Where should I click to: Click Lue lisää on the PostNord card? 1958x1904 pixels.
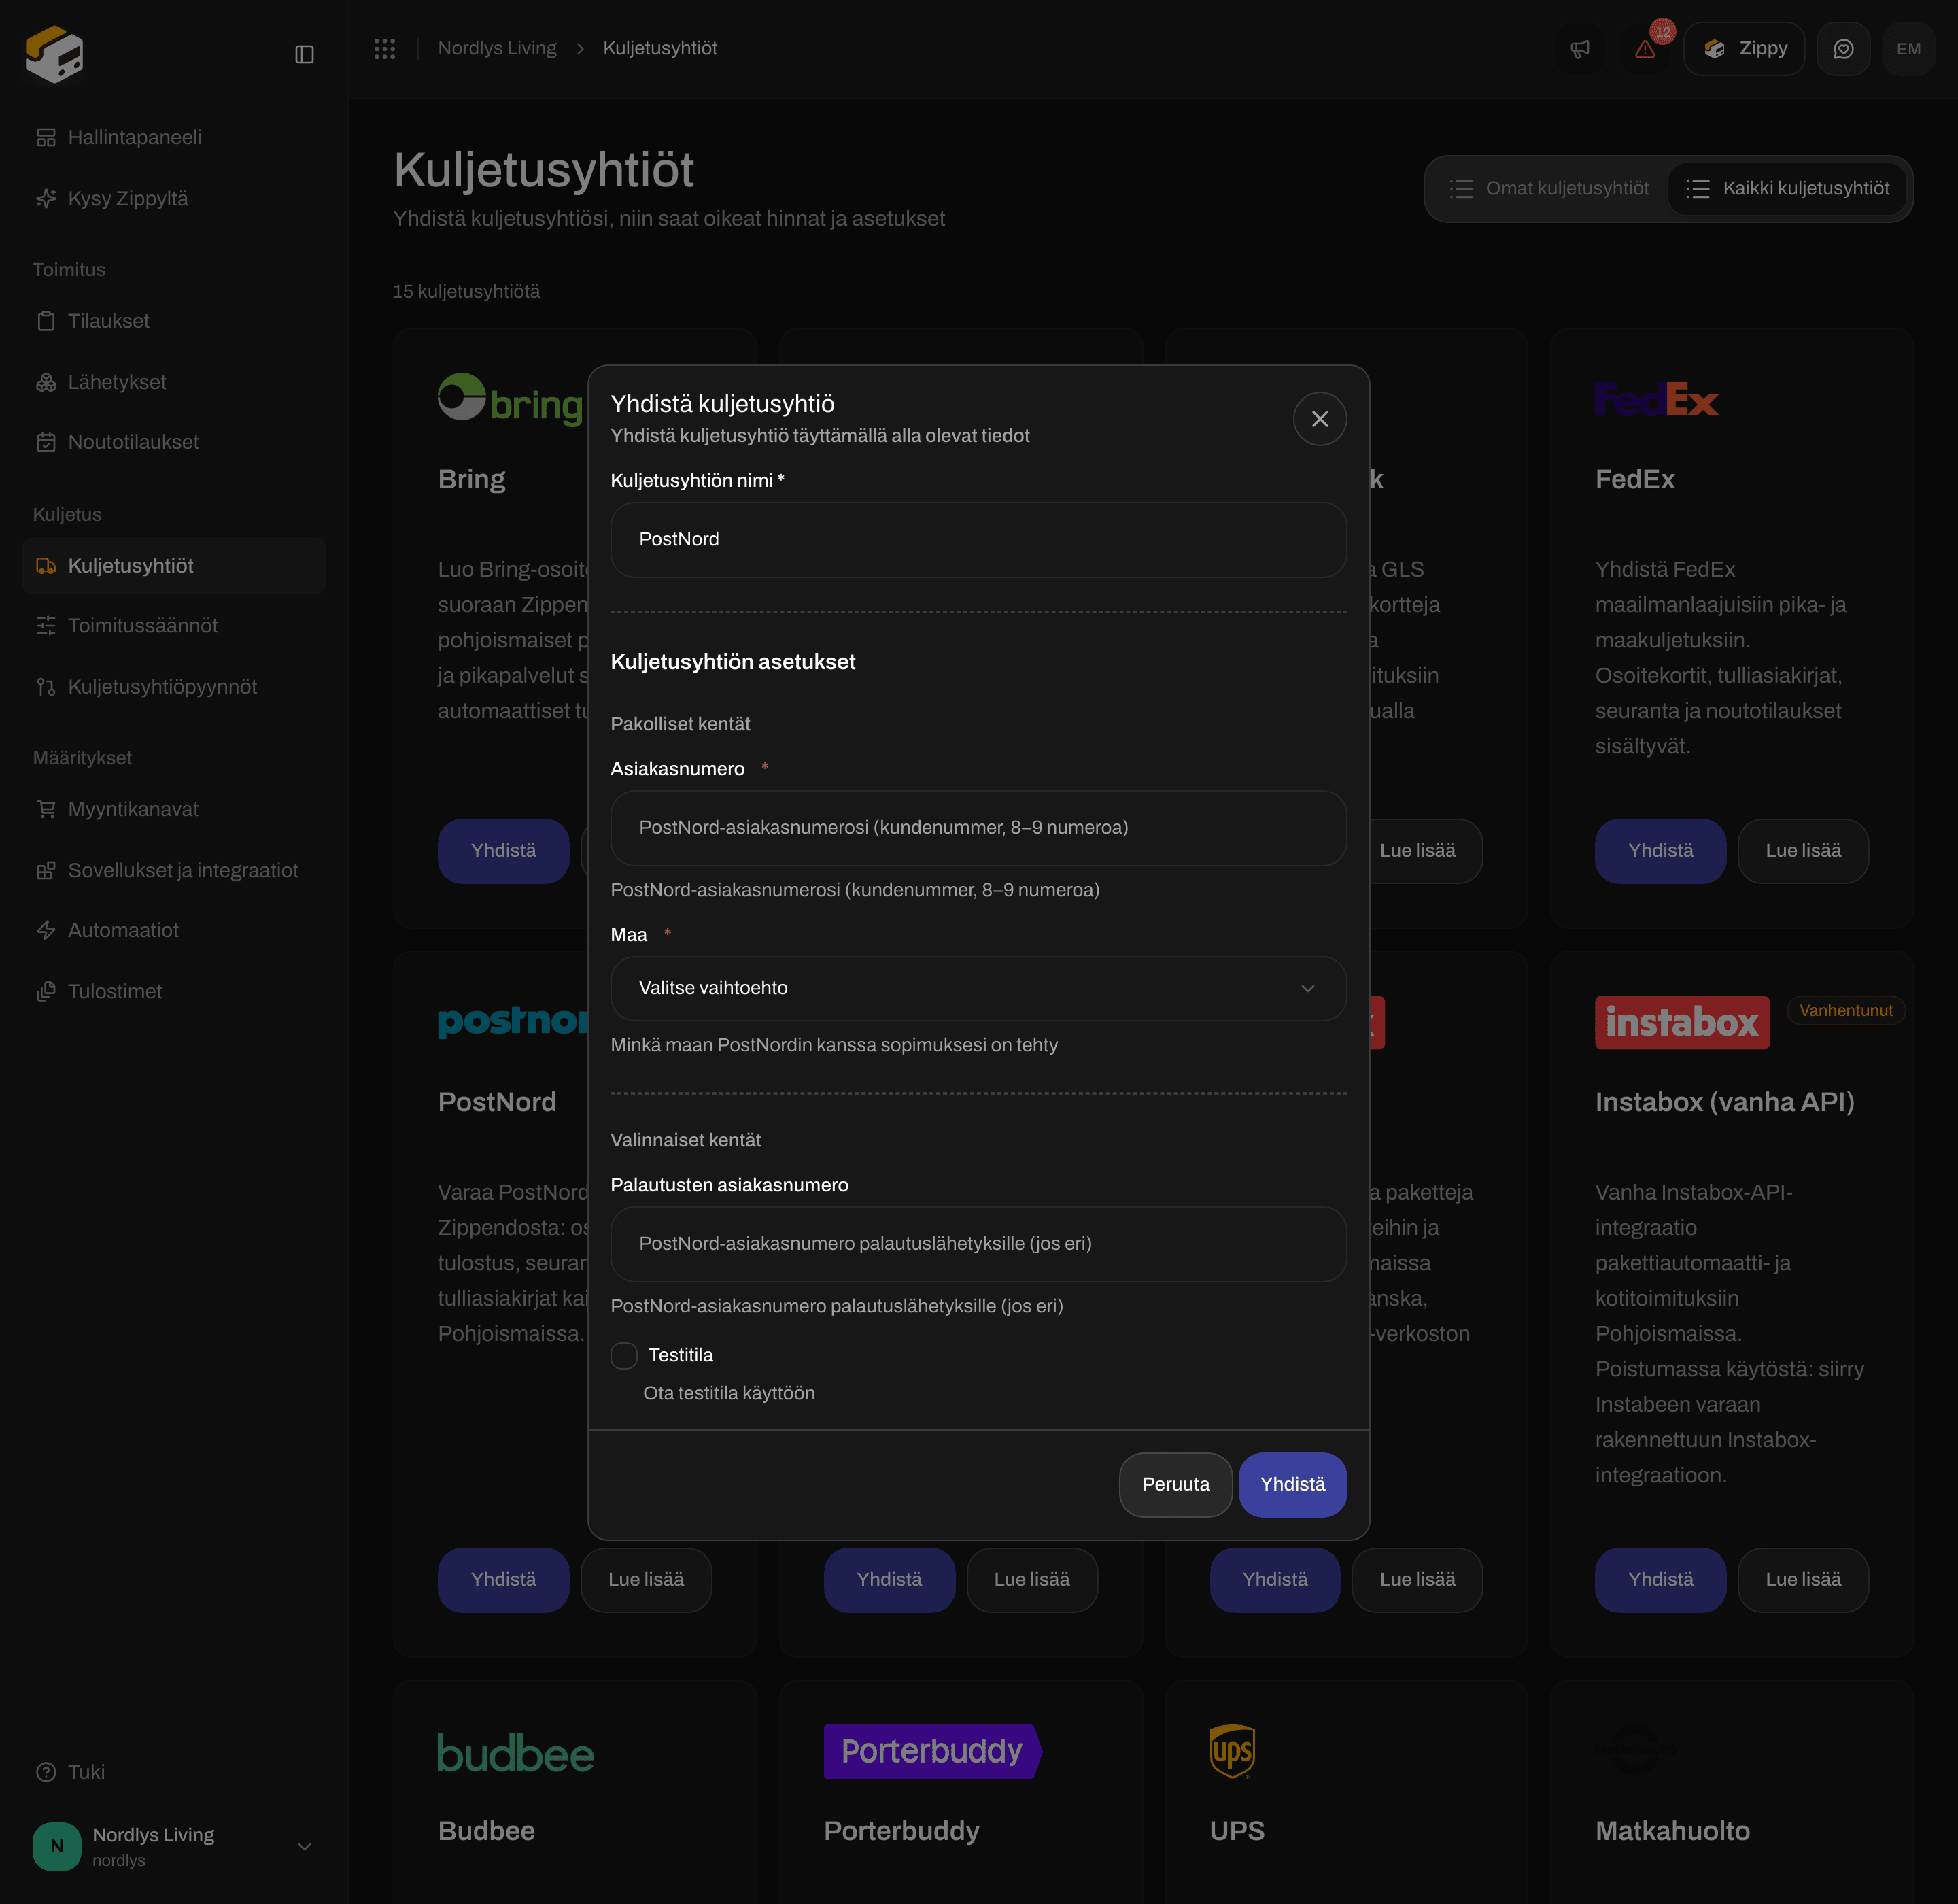646,1580
